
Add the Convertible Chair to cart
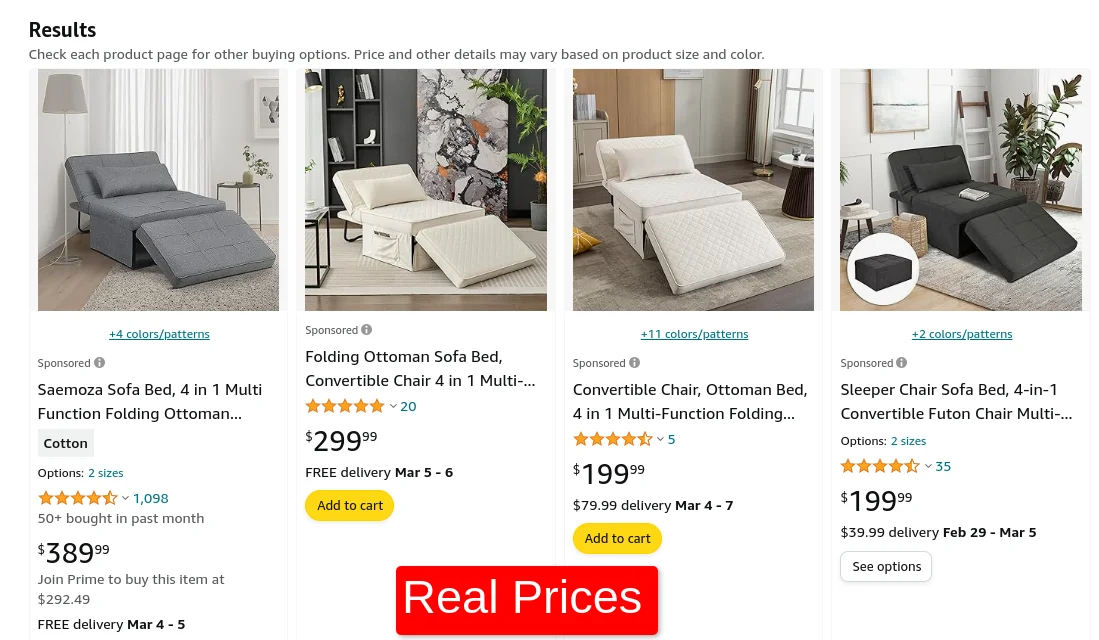pos(617,538)
